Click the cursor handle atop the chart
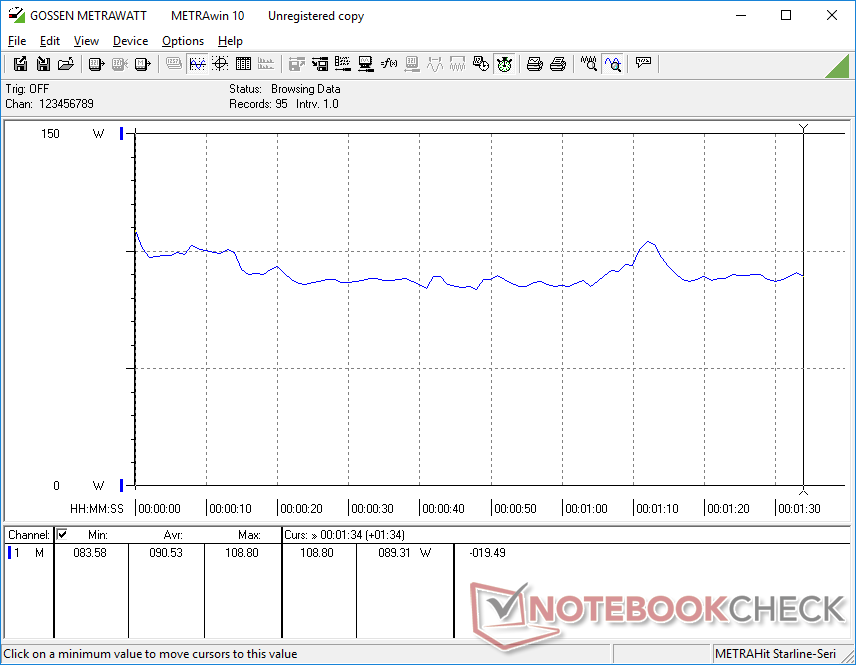The height and width of the screenshot is (665, 856). [x=803, y=128]
